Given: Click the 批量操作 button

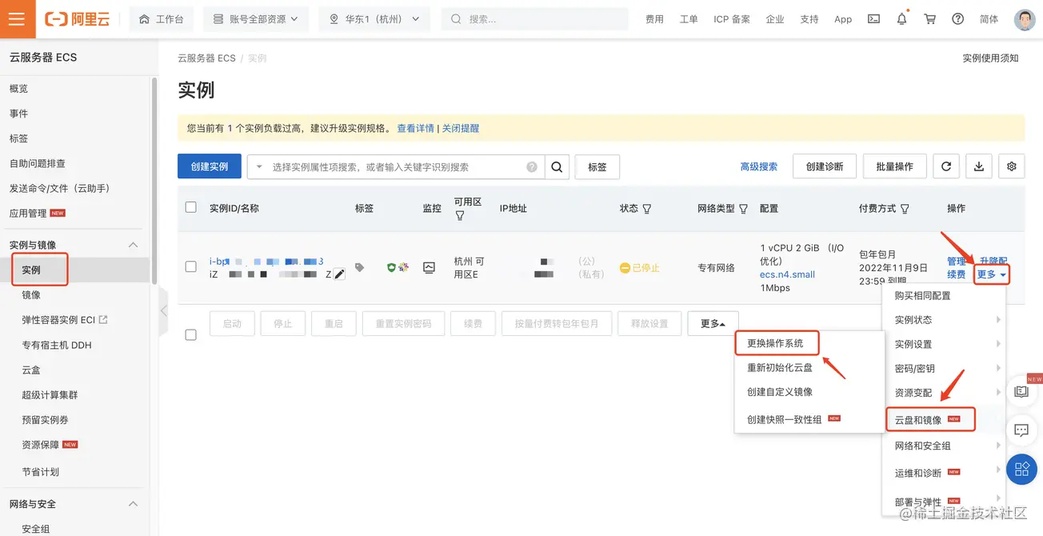Looking at the screenshot, I should click(x=895, y=166).
